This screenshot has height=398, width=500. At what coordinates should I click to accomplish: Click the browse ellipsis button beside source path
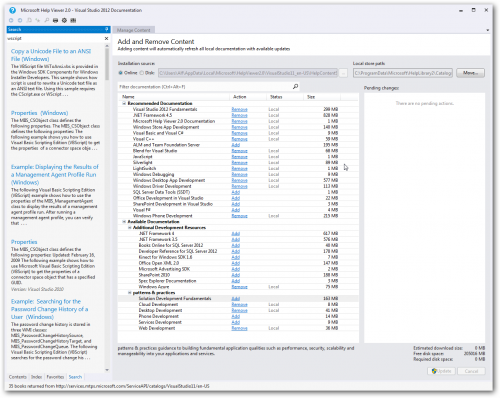(343, 73)
